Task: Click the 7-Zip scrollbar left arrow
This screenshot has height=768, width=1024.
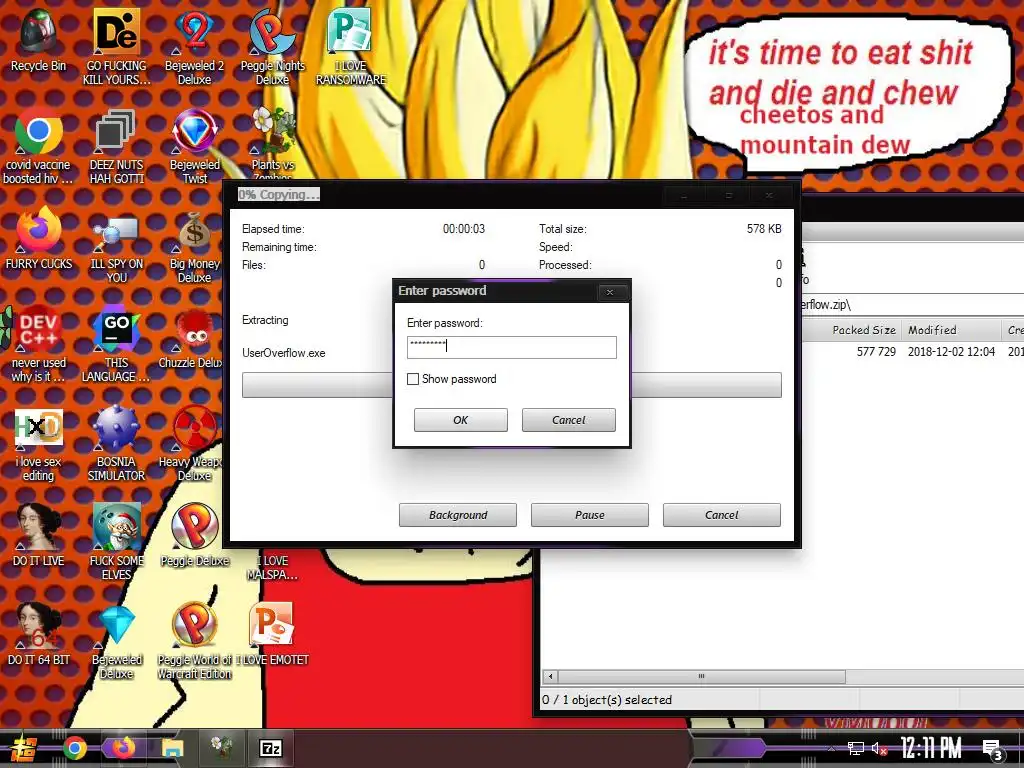Action: [x=550, y=677]
